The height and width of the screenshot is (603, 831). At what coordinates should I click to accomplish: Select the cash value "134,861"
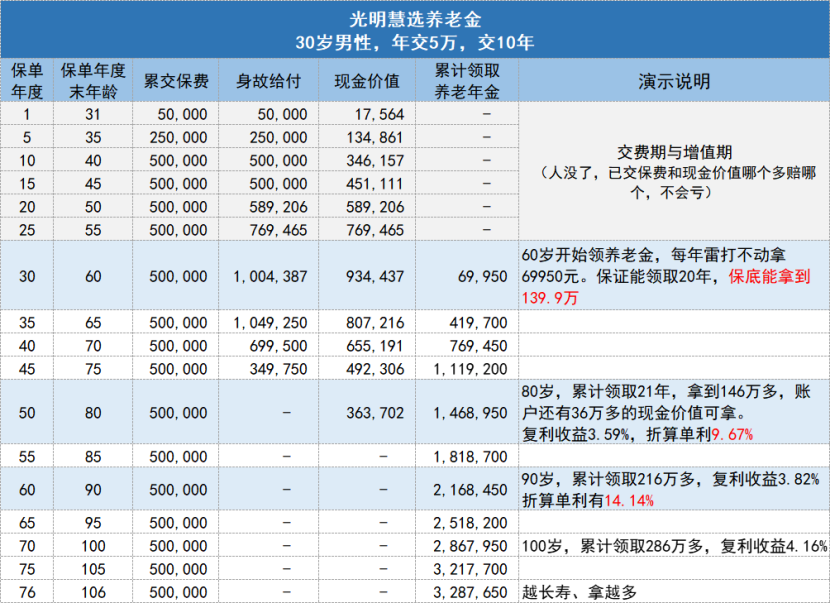[375, 137]
